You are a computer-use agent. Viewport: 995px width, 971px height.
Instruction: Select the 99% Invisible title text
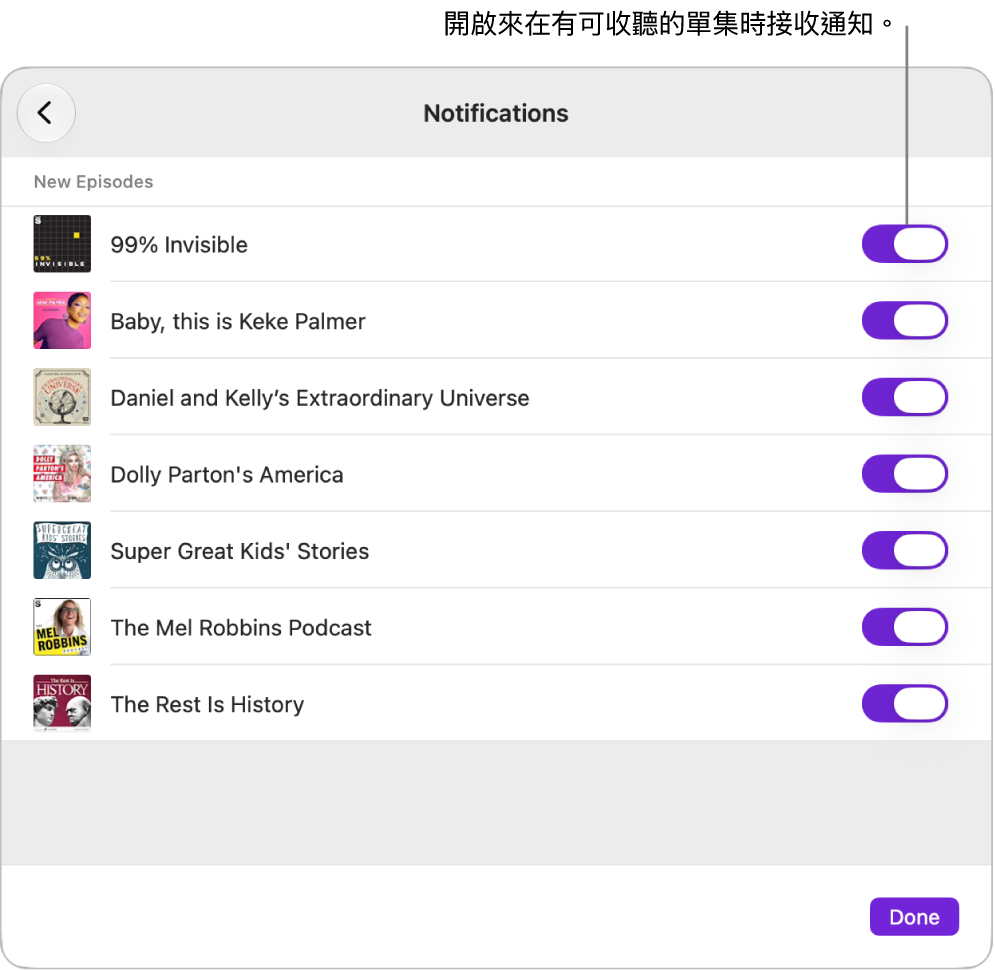click(179, 245)
